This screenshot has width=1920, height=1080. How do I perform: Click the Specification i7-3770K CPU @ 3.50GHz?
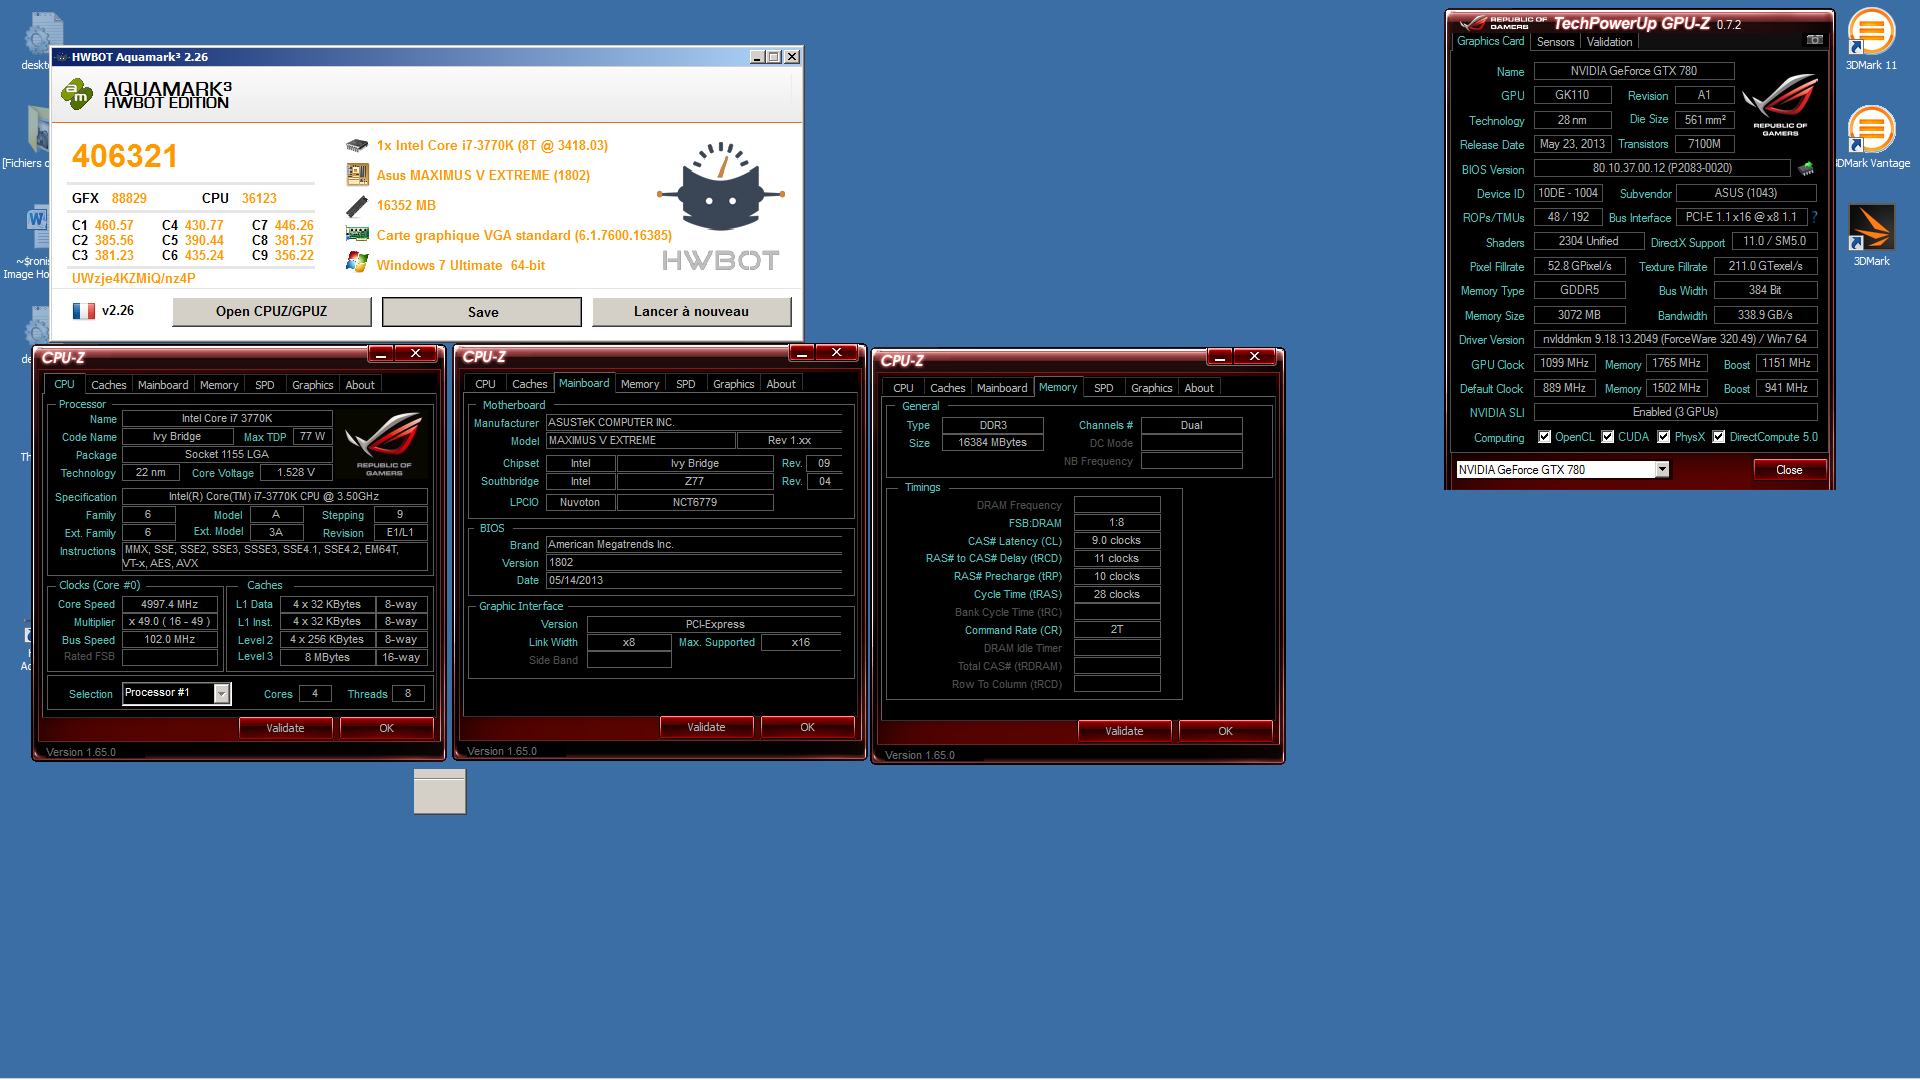click(274, 496)
